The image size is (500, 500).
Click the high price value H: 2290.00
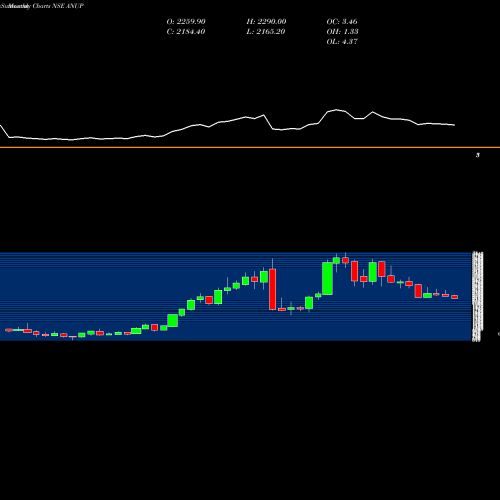(x=266, y=22)
